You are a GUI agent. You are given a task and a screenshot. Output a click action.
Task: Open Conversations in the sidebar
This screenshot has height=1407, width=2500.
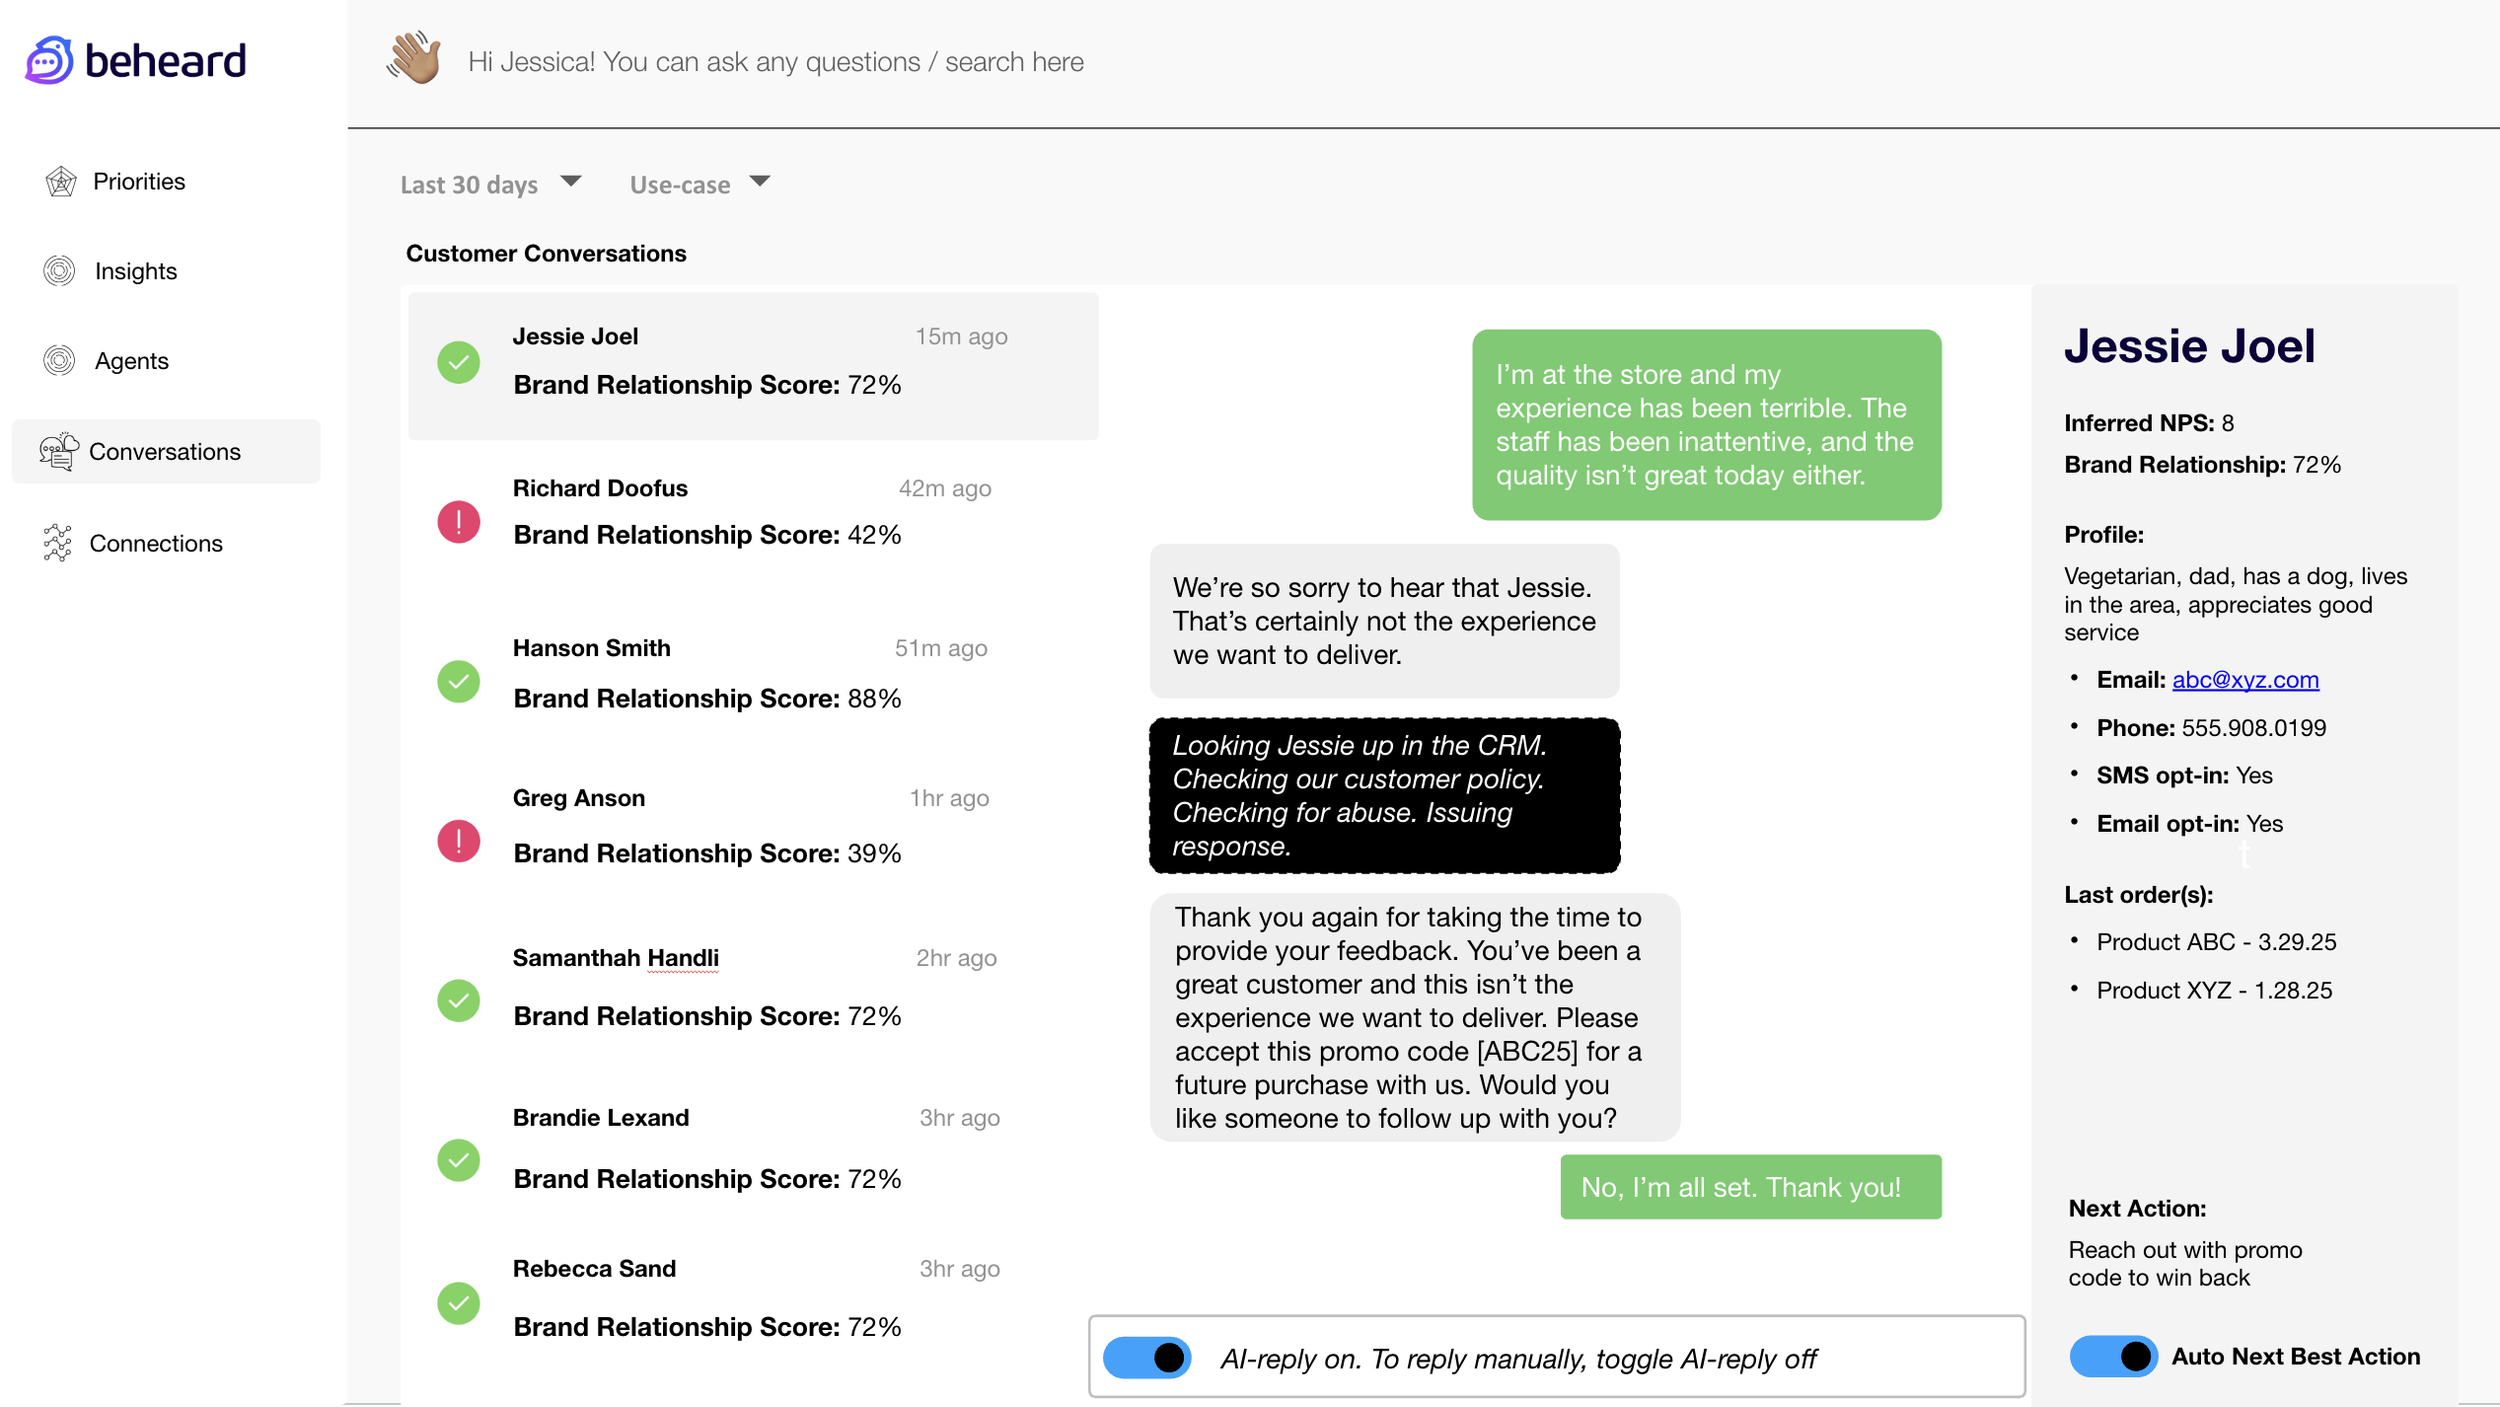tap(165, 452)
